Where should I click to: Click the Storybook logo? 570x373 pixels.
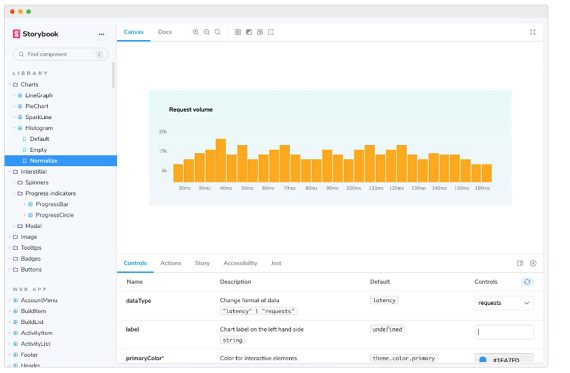click(35, 34)
